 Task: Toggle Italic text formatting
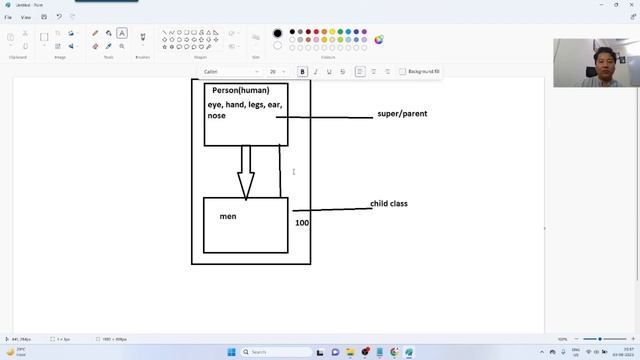click(x=316, y=72)
